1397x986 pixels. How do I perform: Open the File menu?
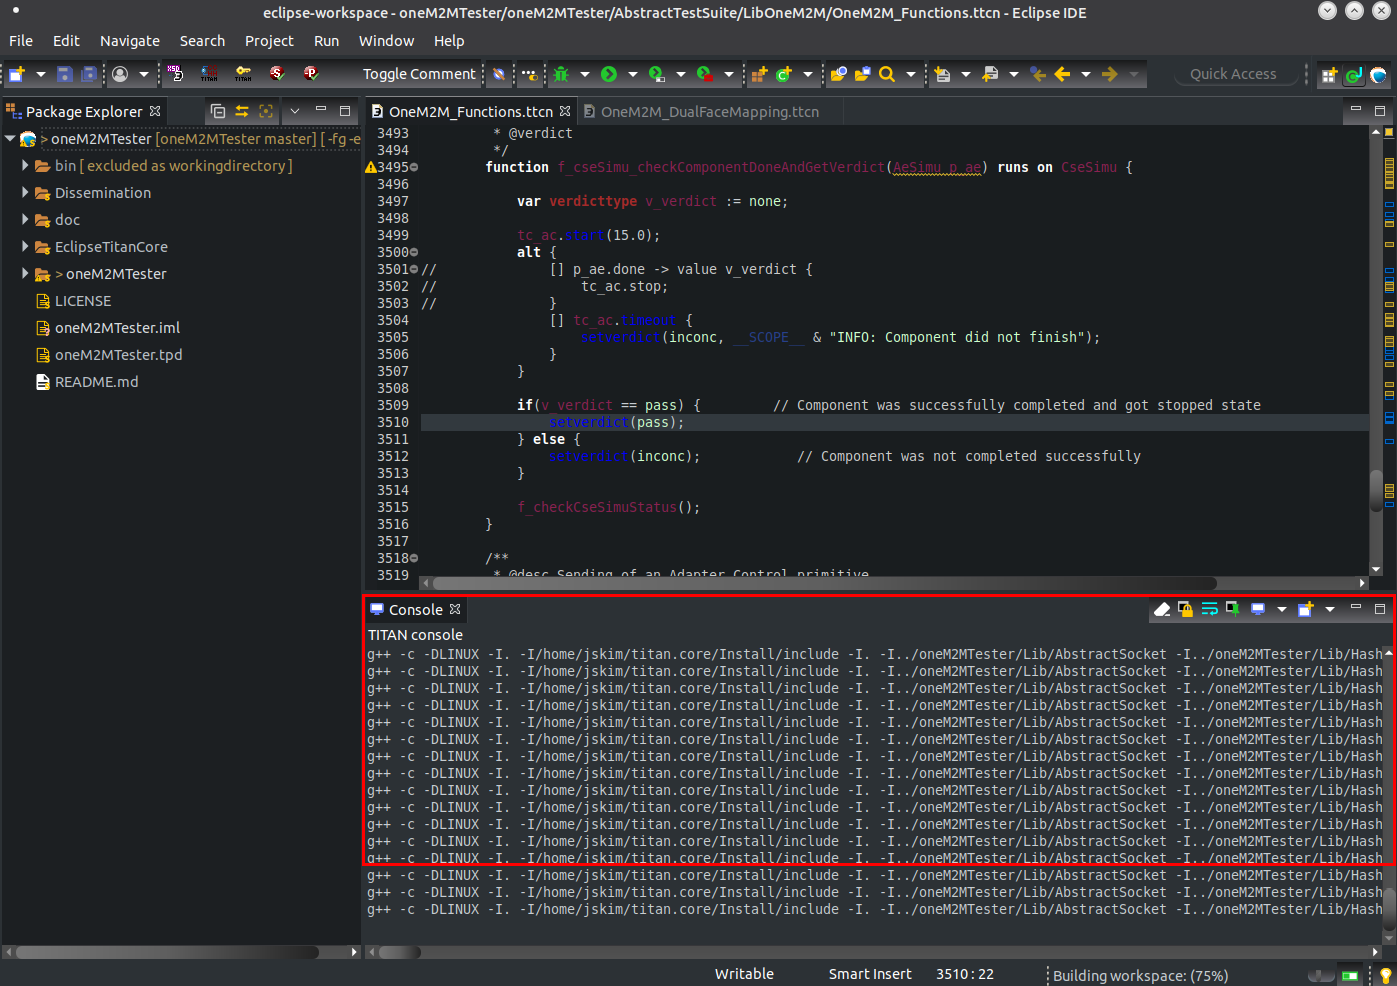coord(21,41)
